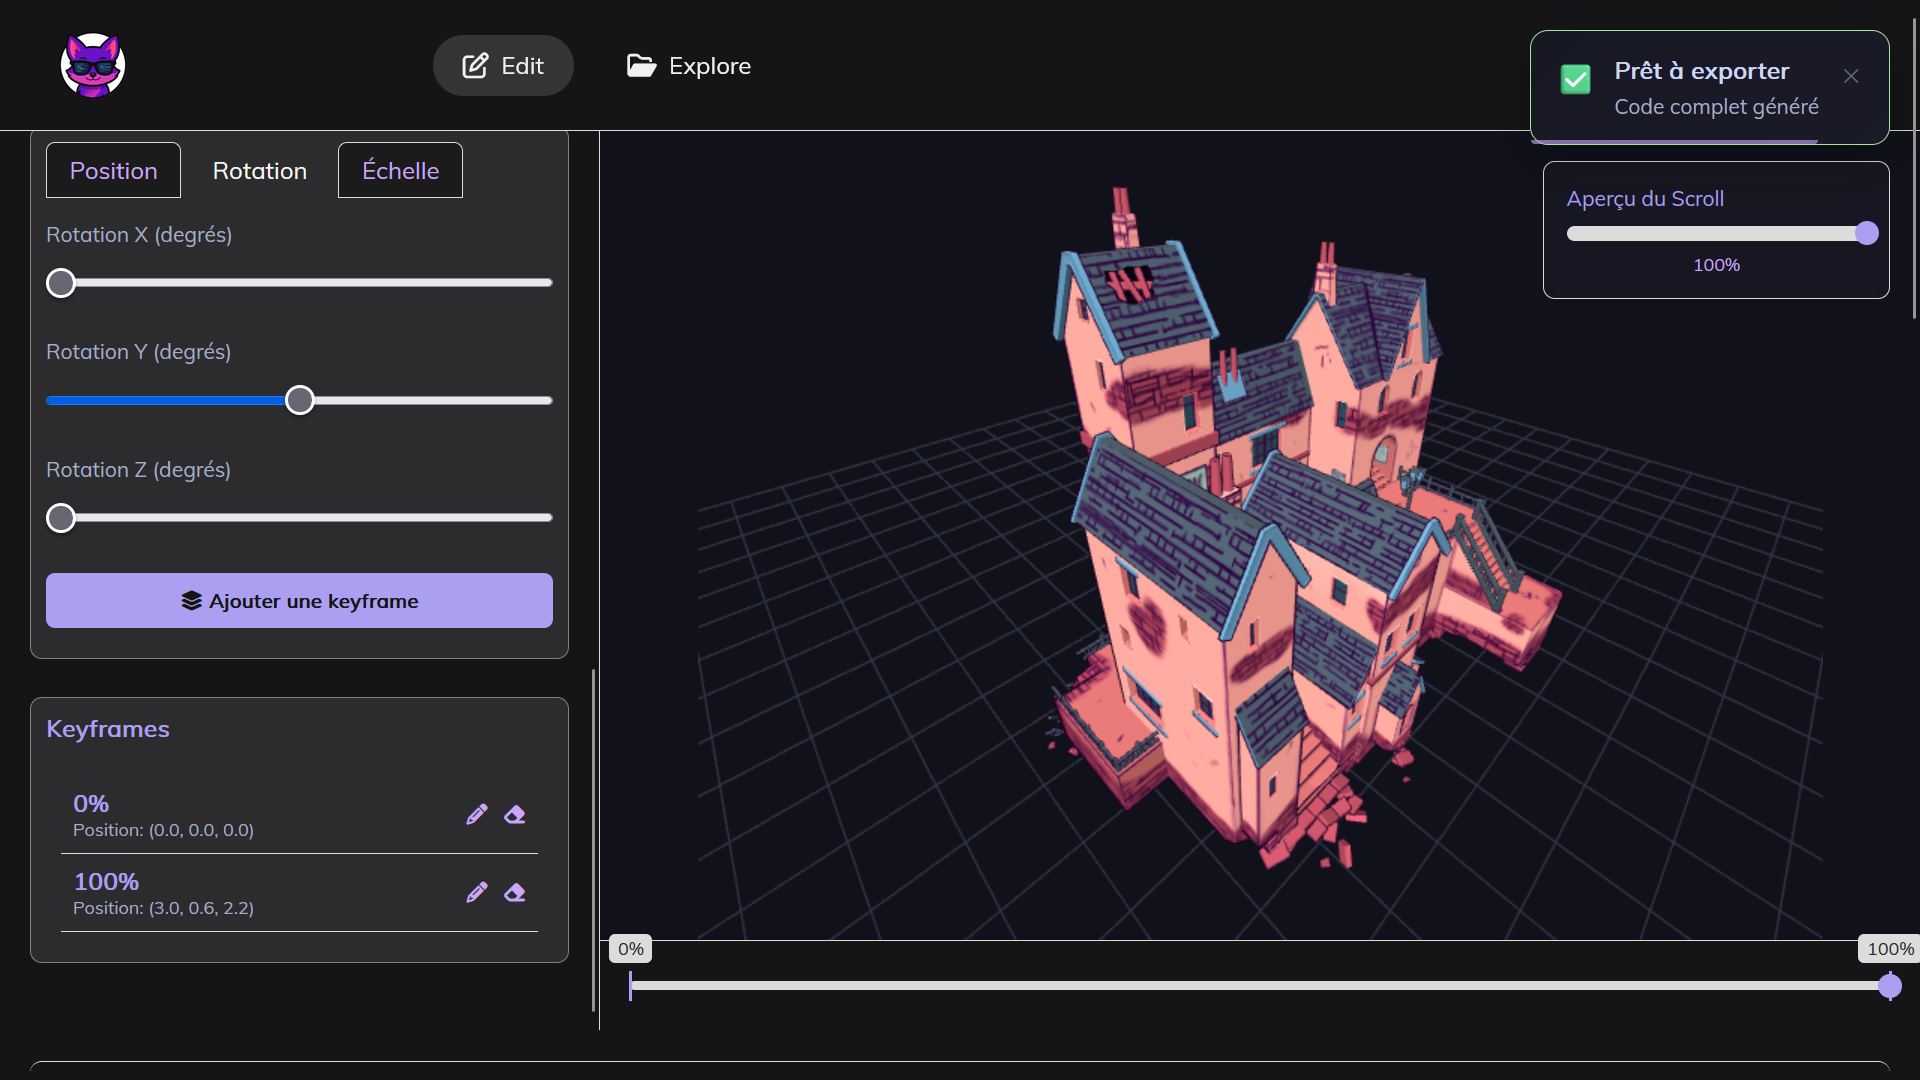This screenshot has width=1920, height=1080.
Task: Switch to the Position tab
Action: coord(112,170)
